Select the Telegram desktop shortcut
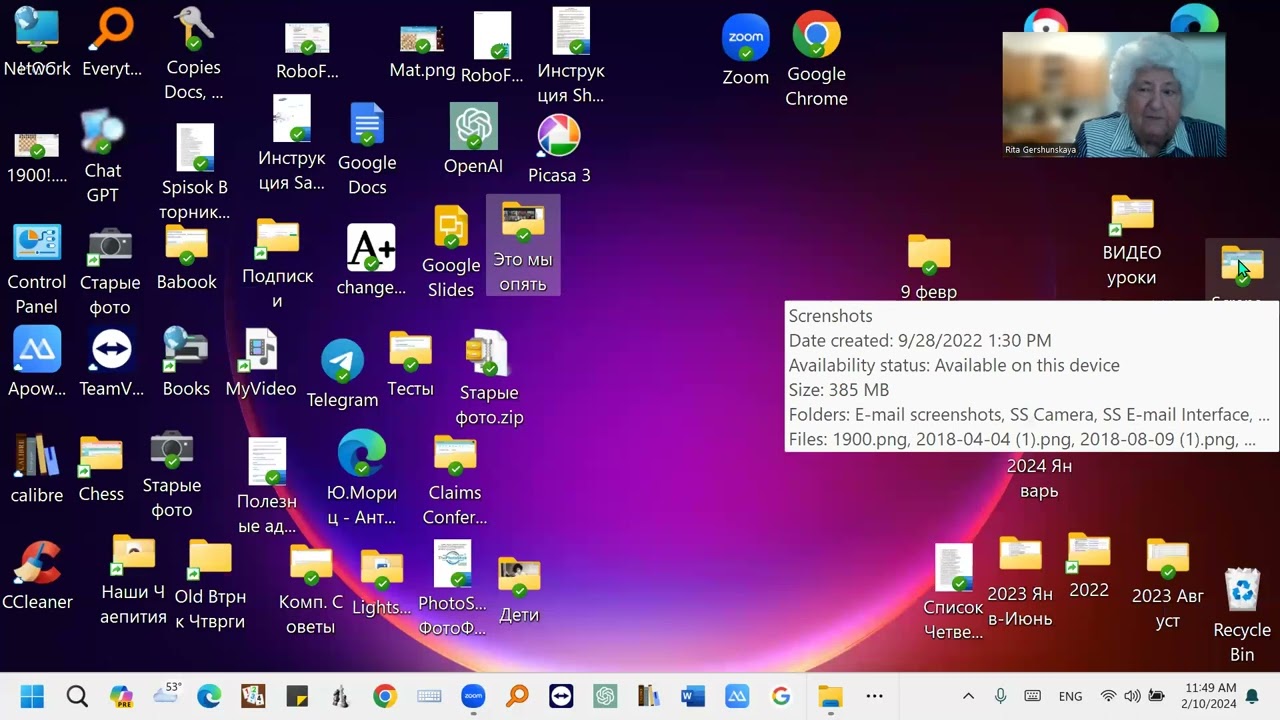Screen dimensions: 1280x720 [342, 374]
